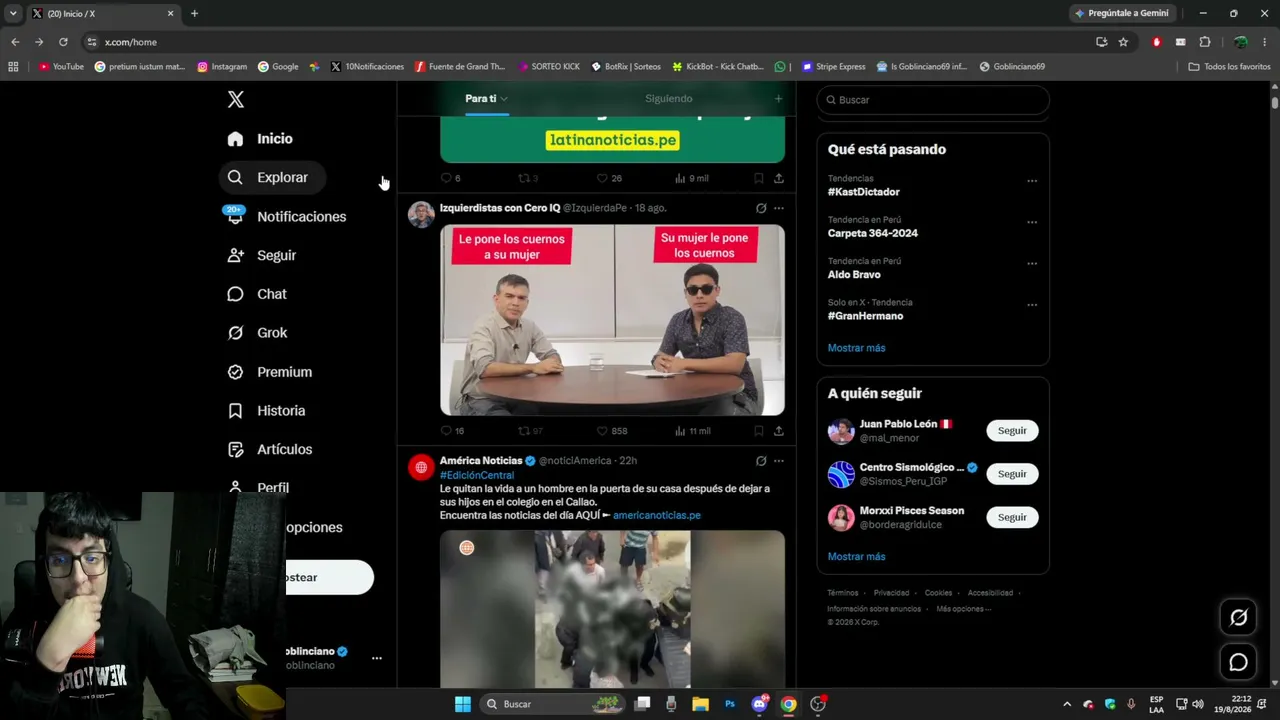Show more suggestions under A quién seguir

pyautogui.click(x=856, y=557)
